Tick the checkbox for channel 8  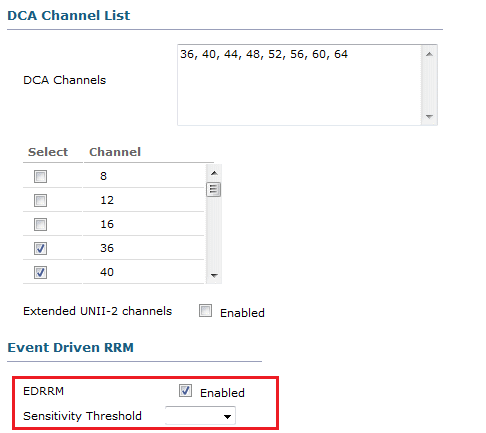click(x=40, y=176)
